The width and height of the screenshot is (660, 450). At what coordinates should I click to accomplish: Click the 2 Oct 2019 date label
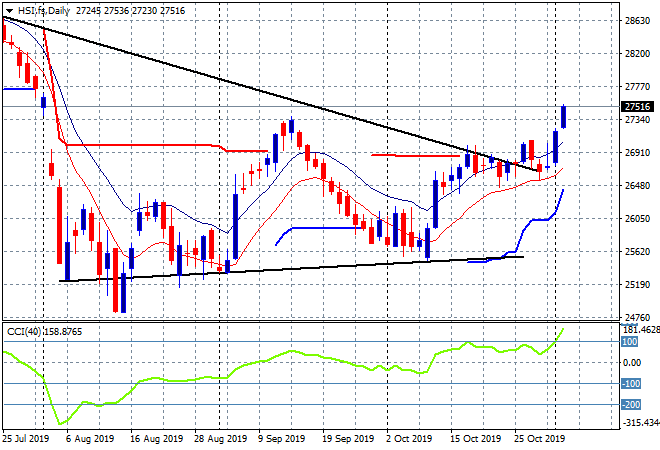coord(409,439)
